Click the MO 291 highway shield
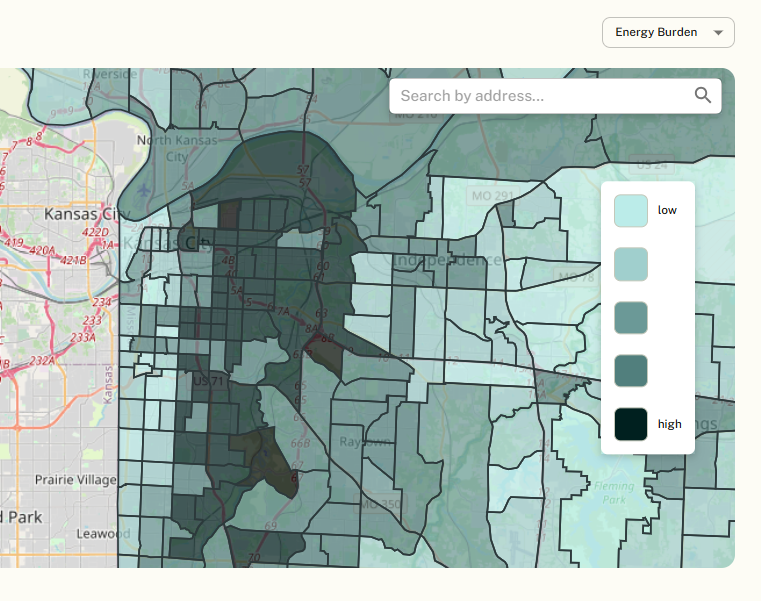 (493, 196)
